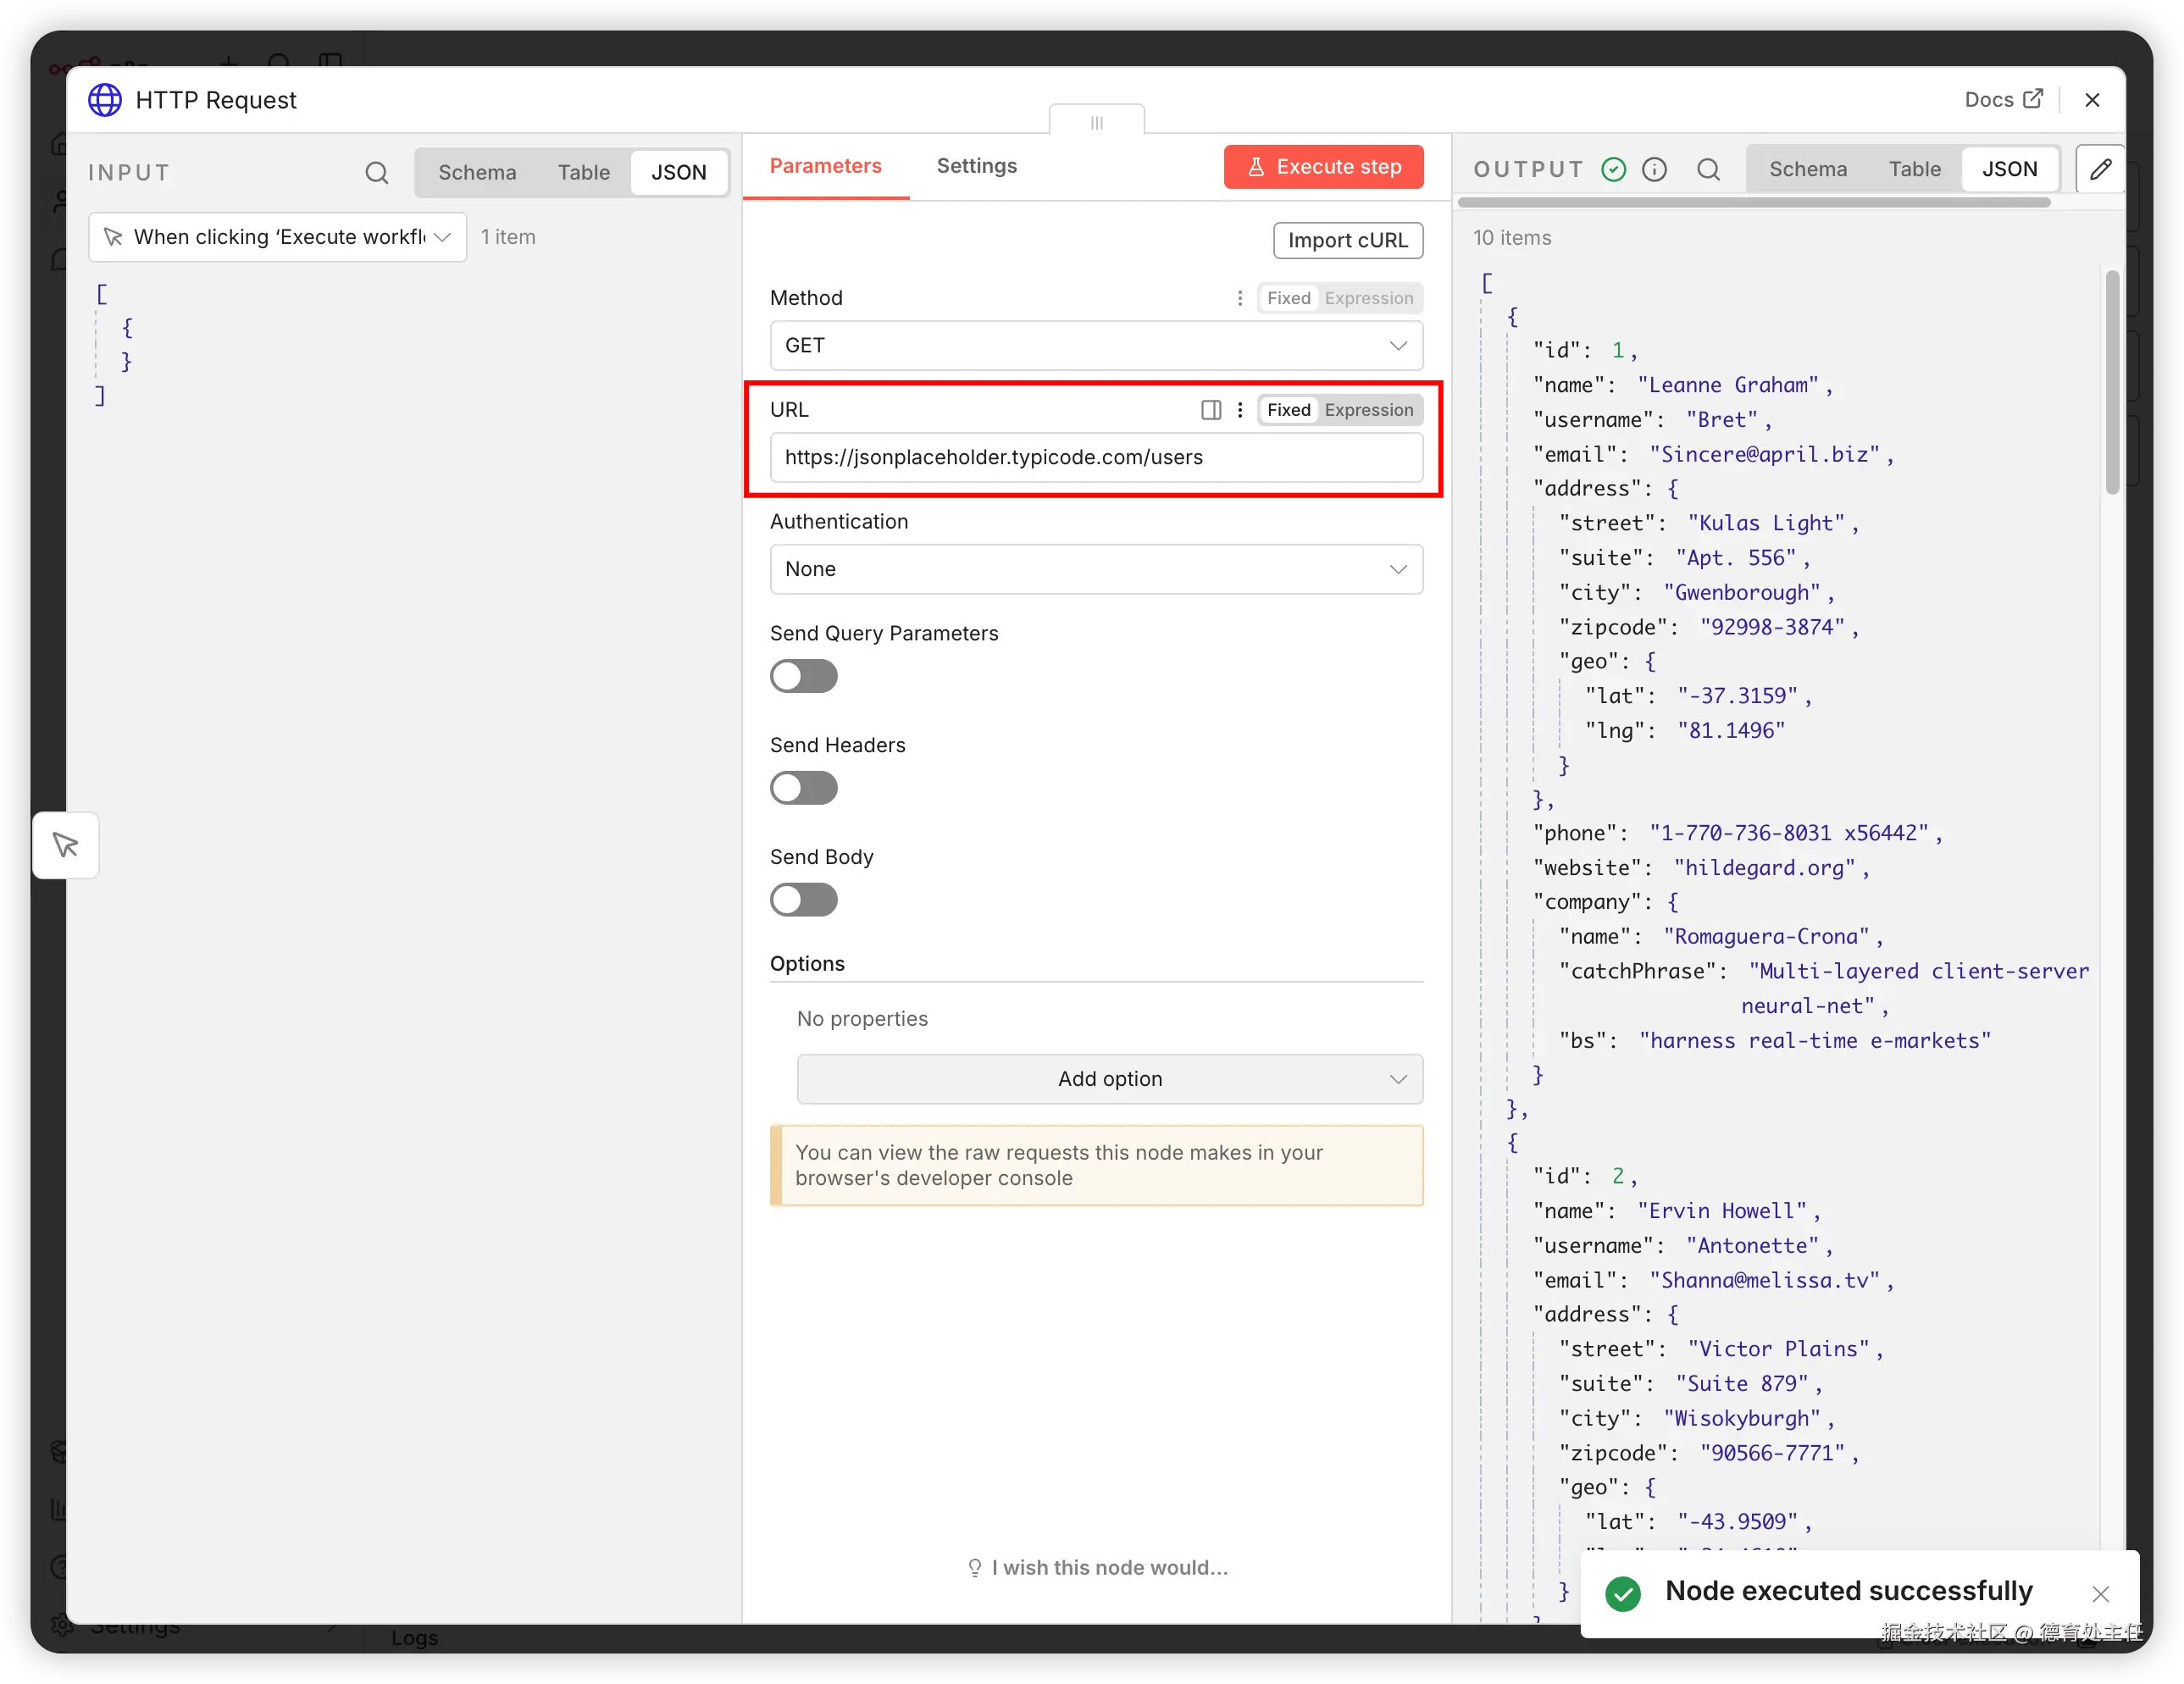Open the GET method dropdown

pyautogui.click(x=1096, y=346)
